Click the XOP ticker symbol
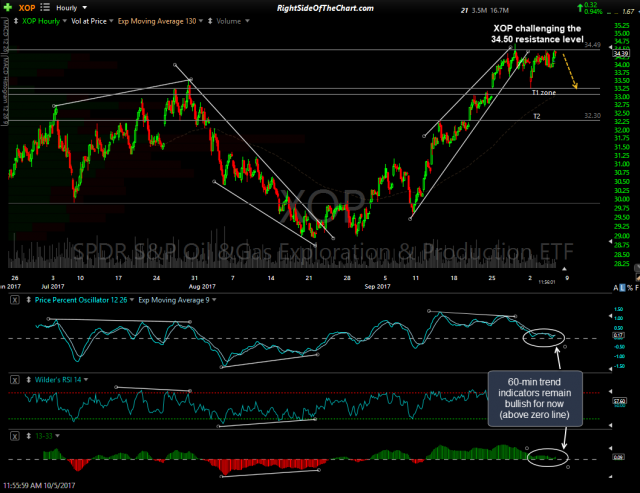Image resolution: width=640 pixels, height=493 pixels. [x=27, y=8]
